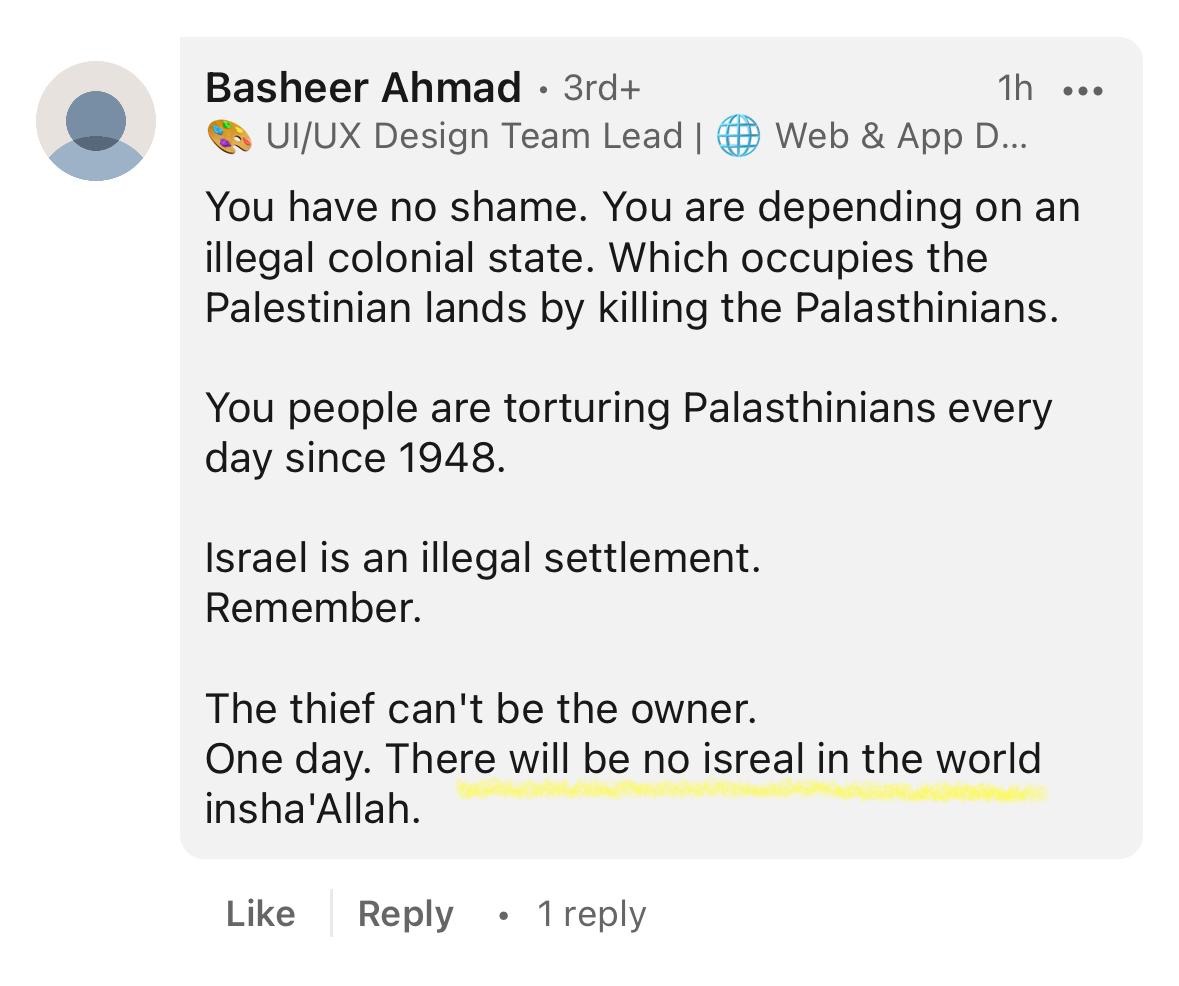Like Basheer Ahmad's comment
Image resolution: width=1179 pixels, height=986 pixels.
point(260,913)
